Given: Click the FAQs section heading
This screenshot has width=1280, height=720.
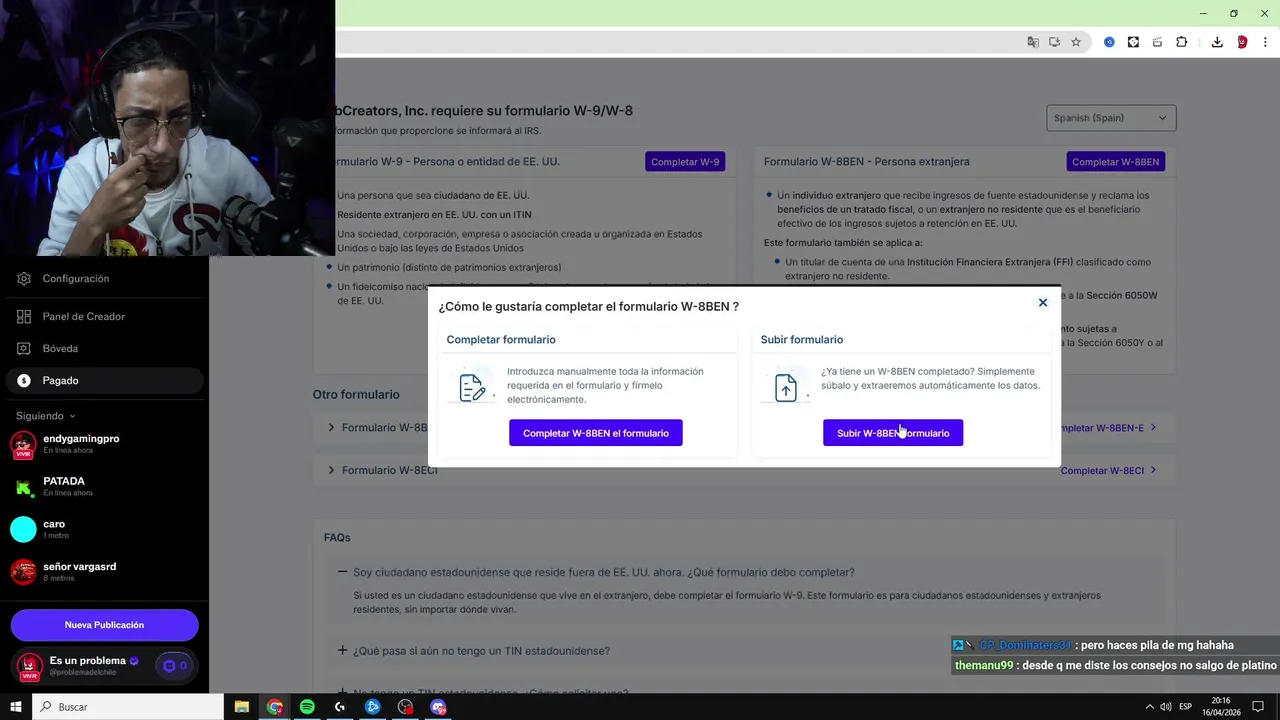Looking at the screenshot, I should 337,538.
